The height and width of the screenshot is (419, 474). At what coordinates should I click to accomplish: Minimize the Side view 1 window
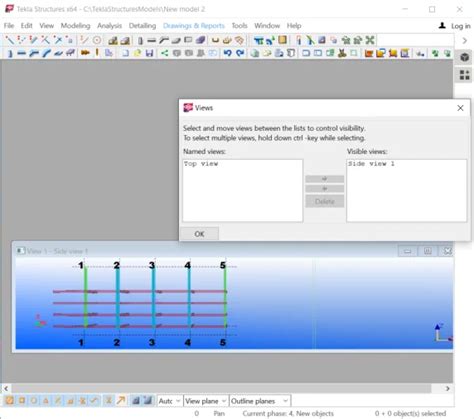(407, 251)
